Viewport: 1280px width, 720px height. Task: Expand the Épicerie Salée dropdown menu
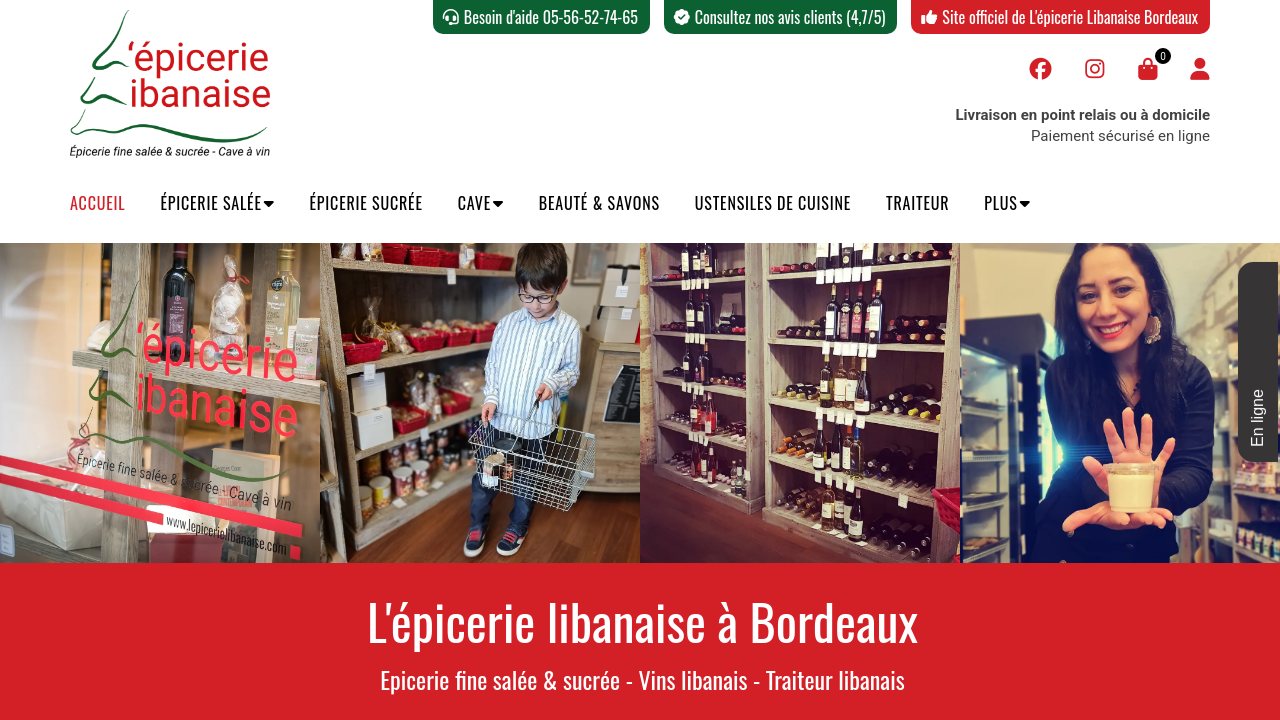[x=217, y=203]
